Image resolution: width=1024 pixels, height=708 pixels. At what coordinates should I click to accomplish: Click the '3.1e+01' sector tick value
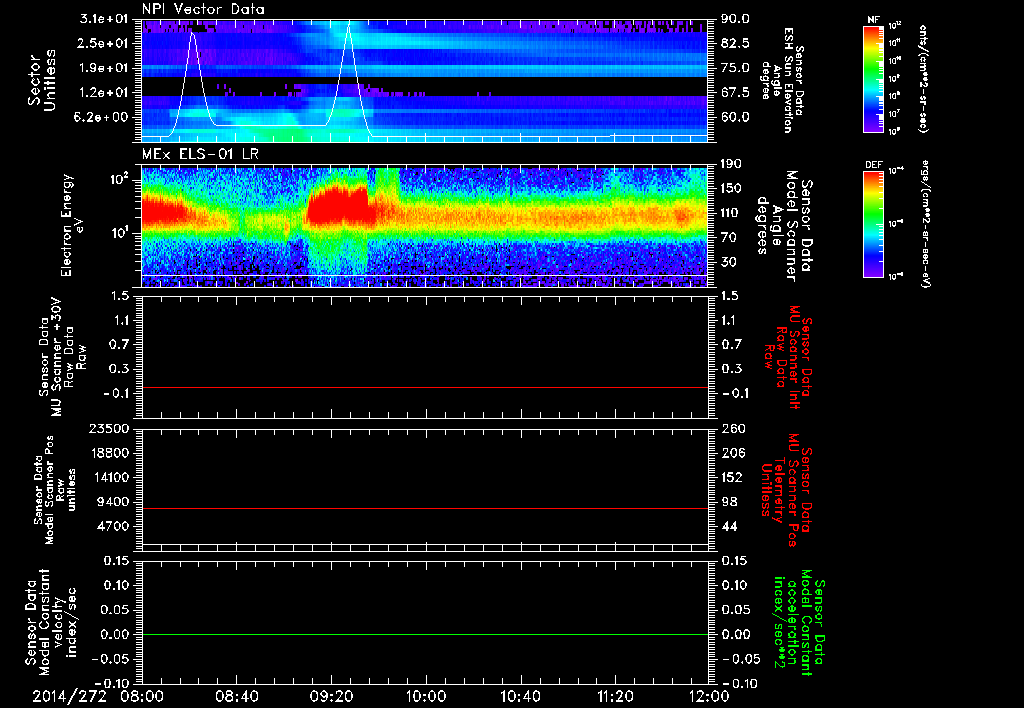coord(106,19)
